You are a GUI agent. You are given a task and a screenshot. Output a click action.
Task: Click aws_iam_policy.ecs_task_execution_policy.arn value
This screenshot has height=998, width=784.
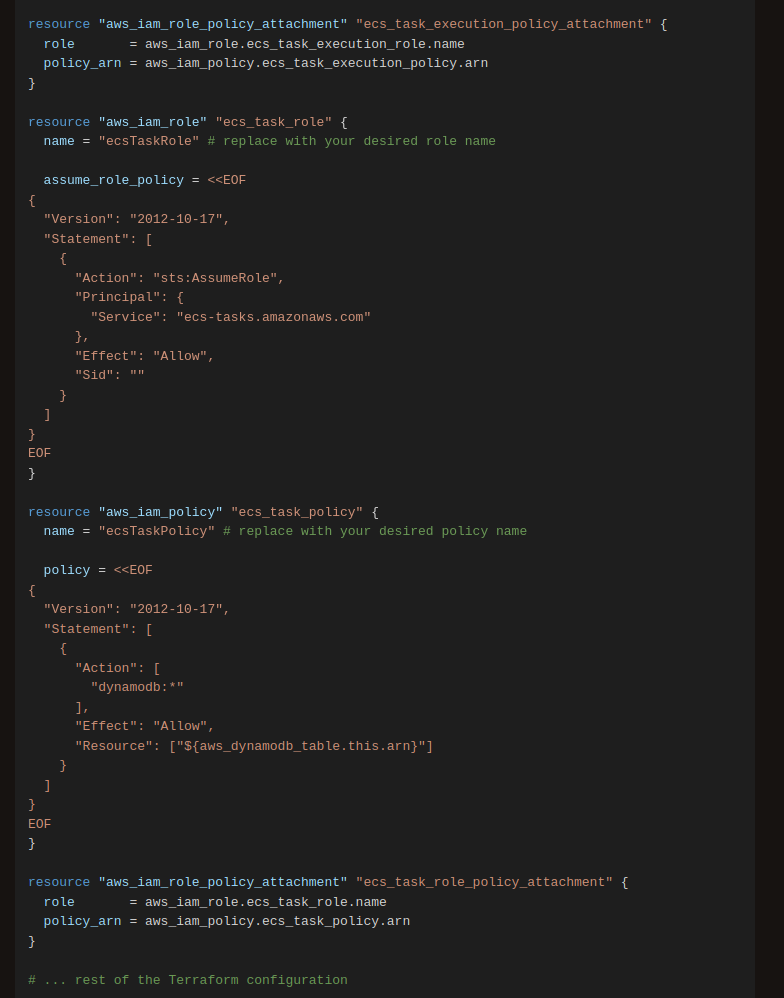point(316,63)
